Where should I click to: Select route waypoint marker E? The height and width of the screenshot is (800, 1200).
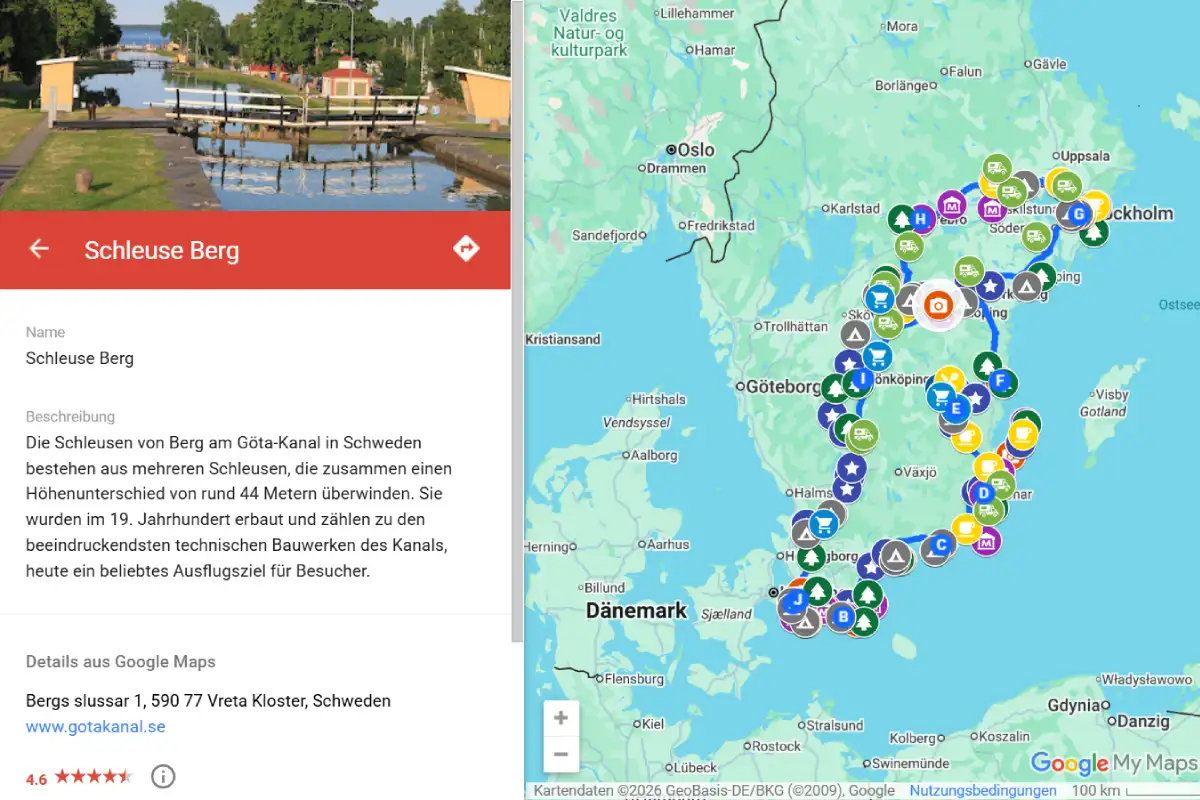point(956,408)
